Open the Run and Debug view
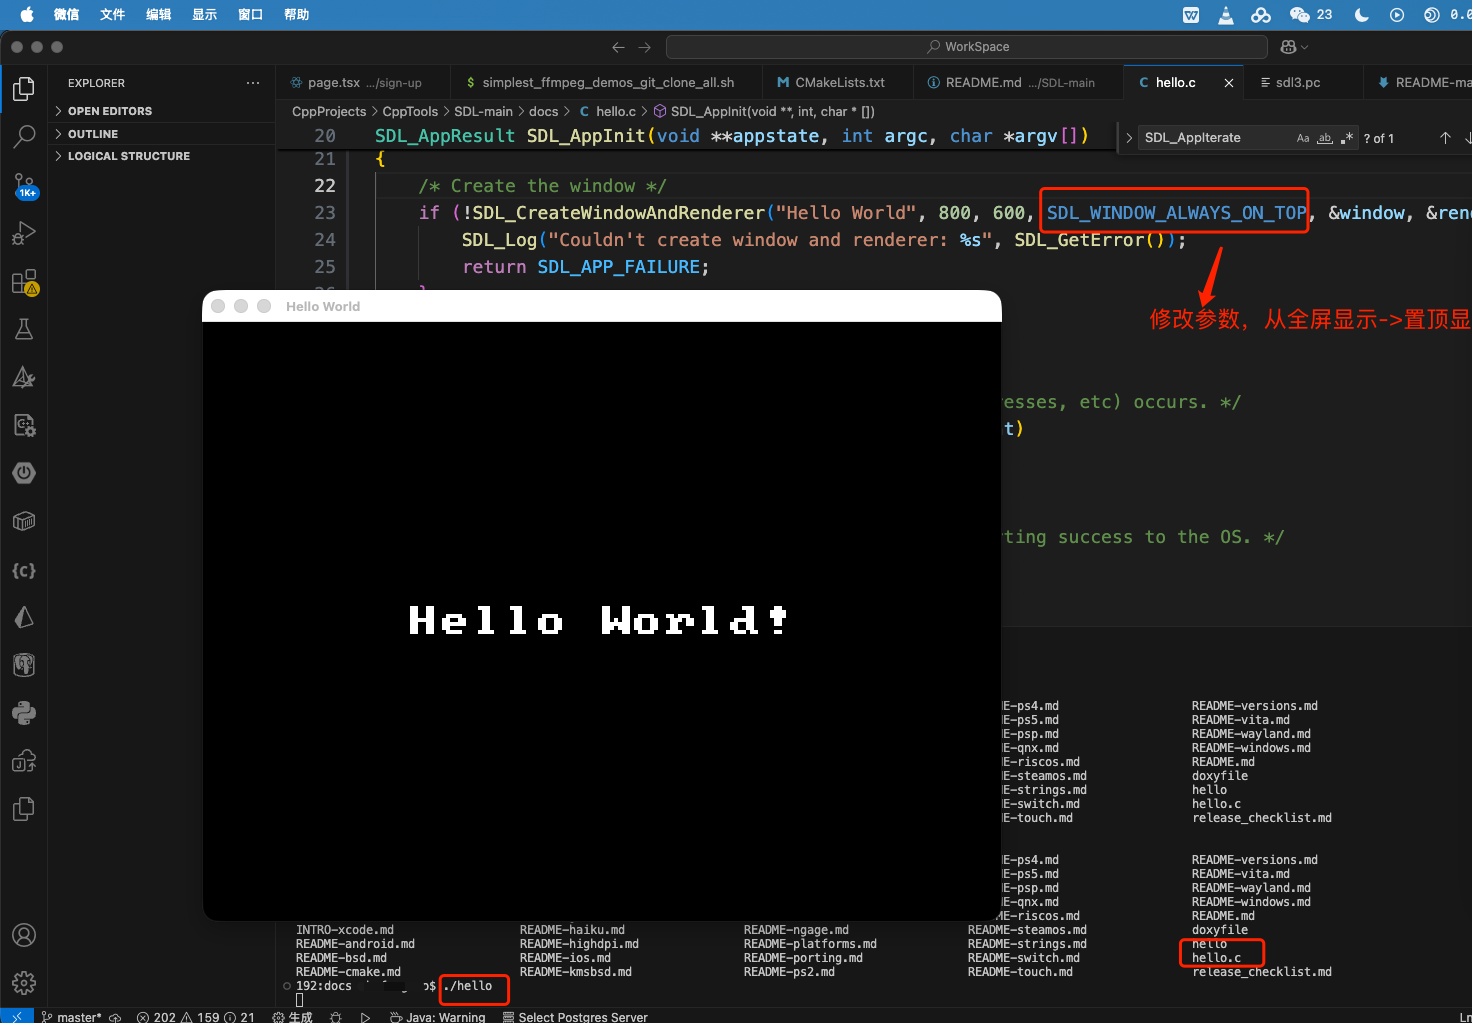 [24, 233]
